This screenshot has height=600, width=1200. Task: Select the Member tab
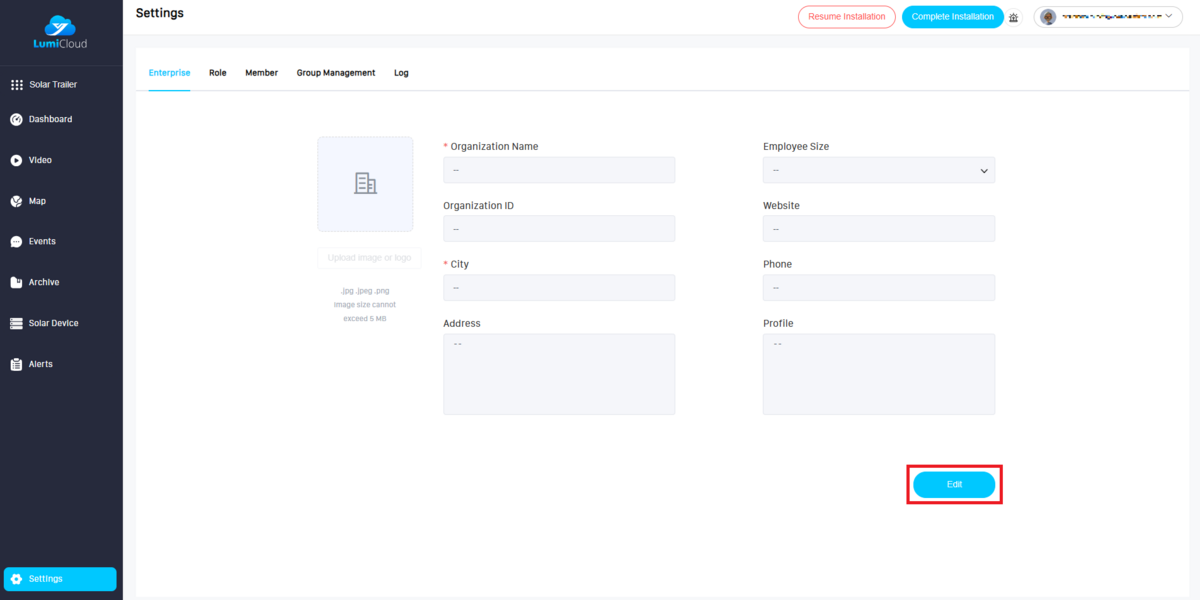[261, 73]
